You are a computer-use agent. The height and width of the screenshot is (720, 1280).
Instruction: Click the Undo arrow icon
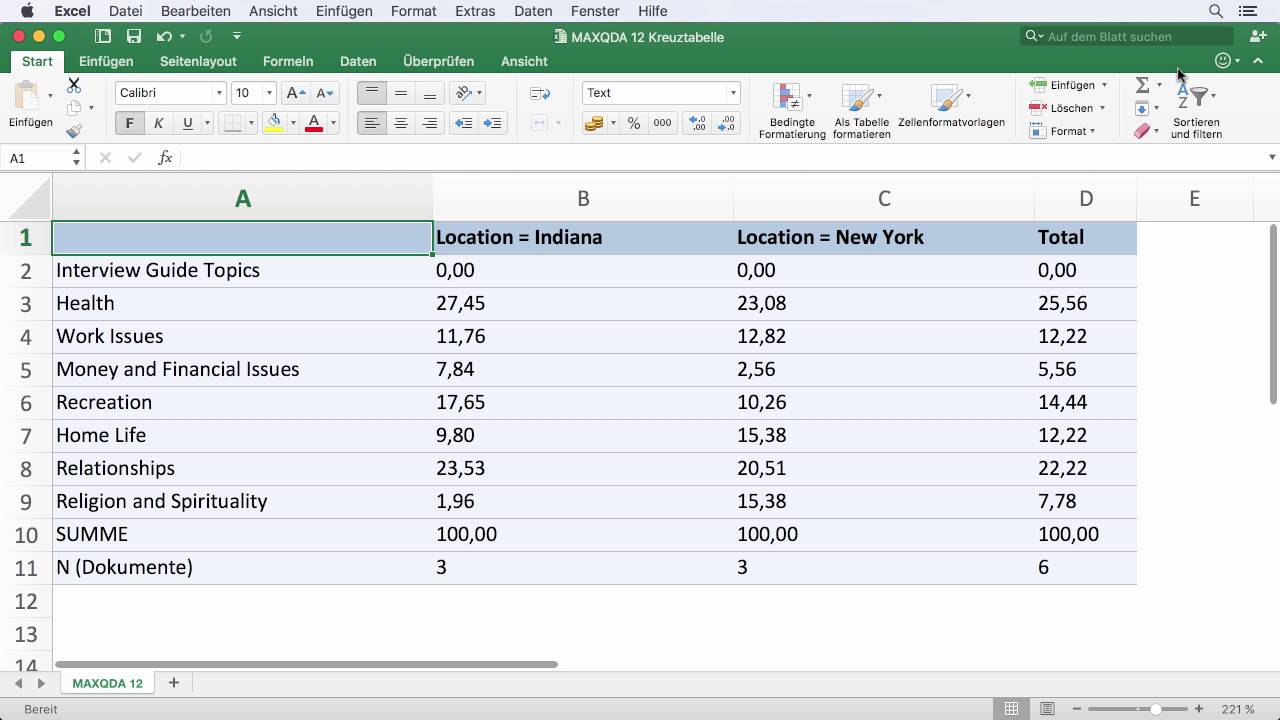point(164,36)
